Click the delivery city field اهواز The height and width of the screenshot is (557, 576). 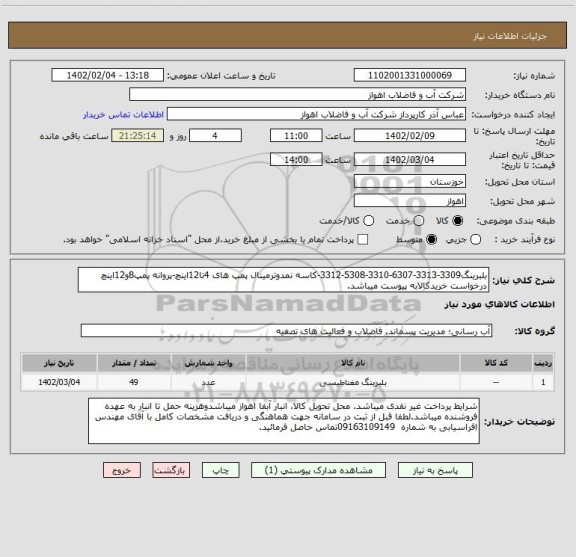coord(410,201)
